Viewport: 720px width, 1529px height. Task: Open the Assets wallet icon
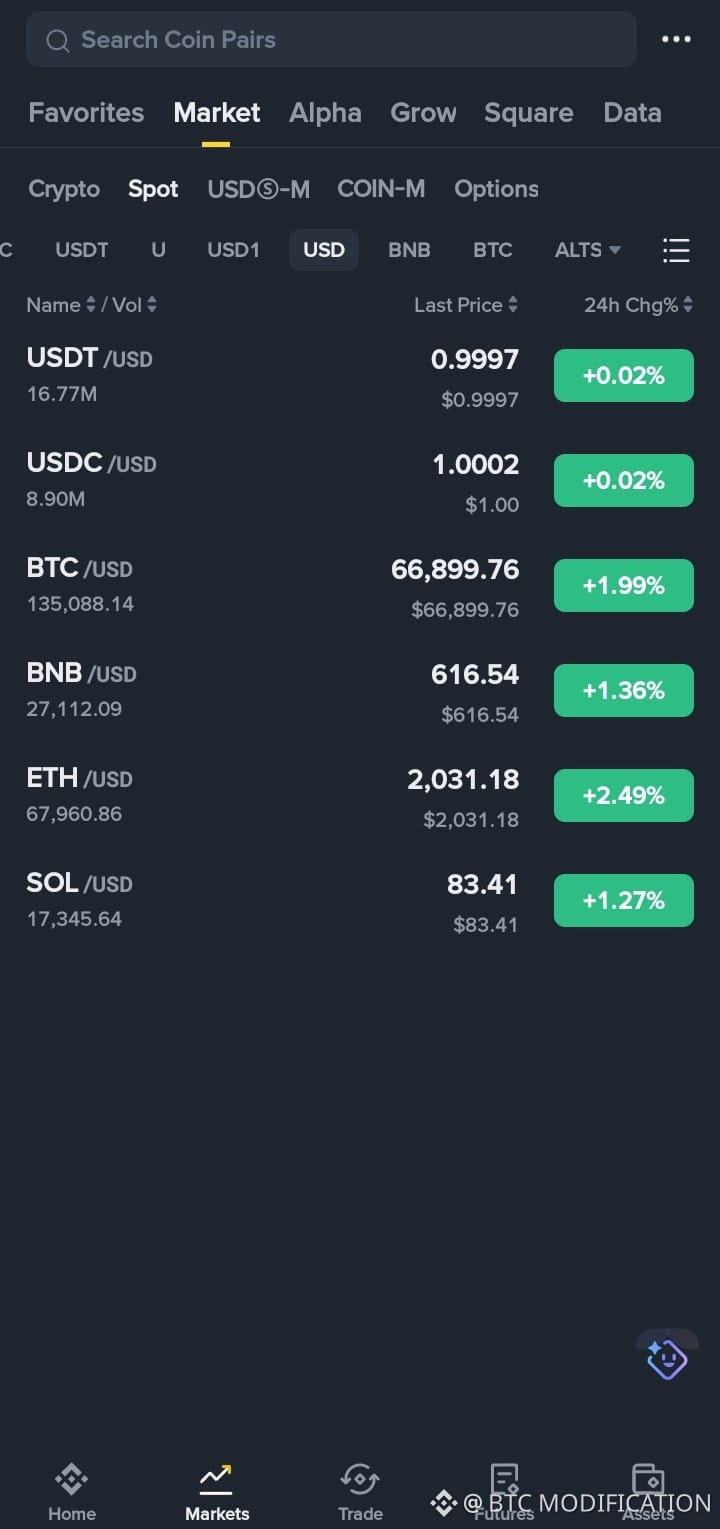coord(648,1478)
